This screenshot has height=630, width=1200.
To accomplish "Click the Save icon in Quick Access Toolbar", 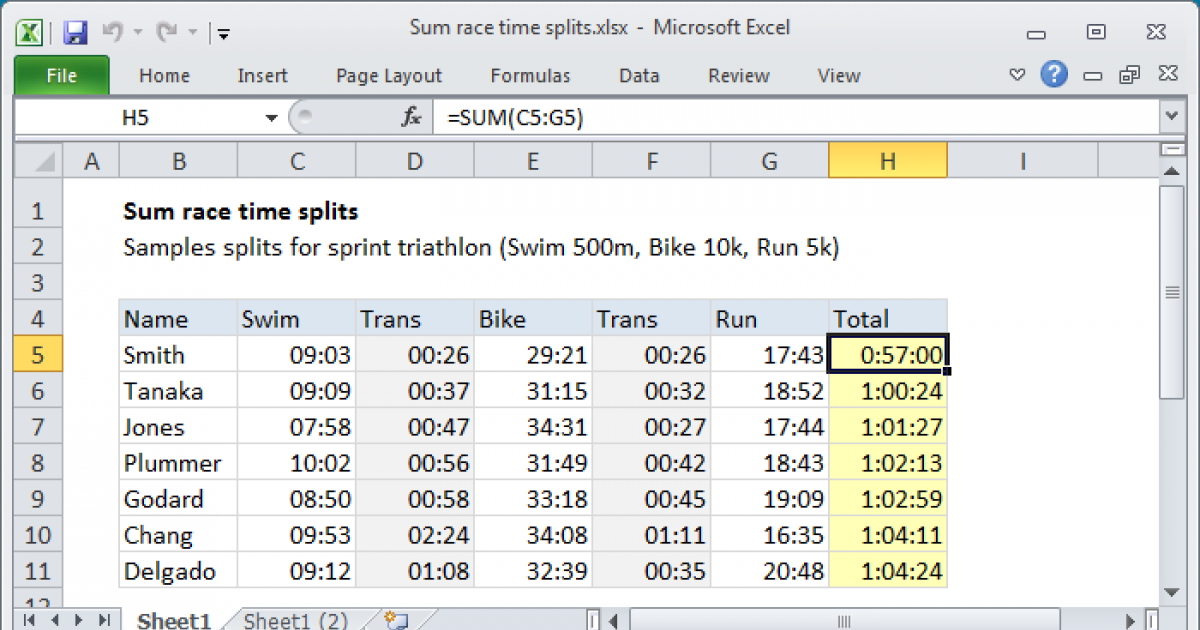I will point(75,32).
